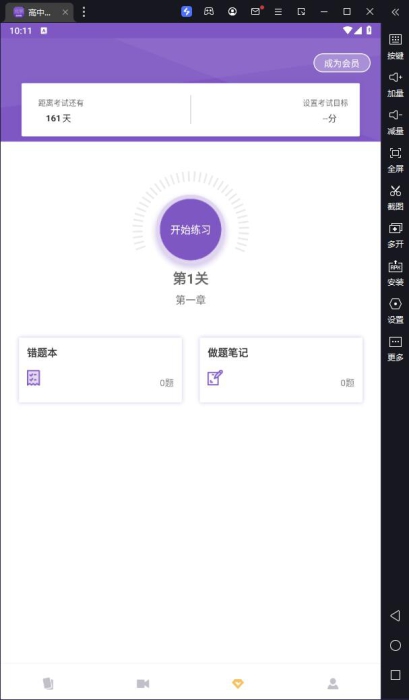Click the Android recent apps square button
The height and width of the screenshot is (700, 409).
click(395, 675)
